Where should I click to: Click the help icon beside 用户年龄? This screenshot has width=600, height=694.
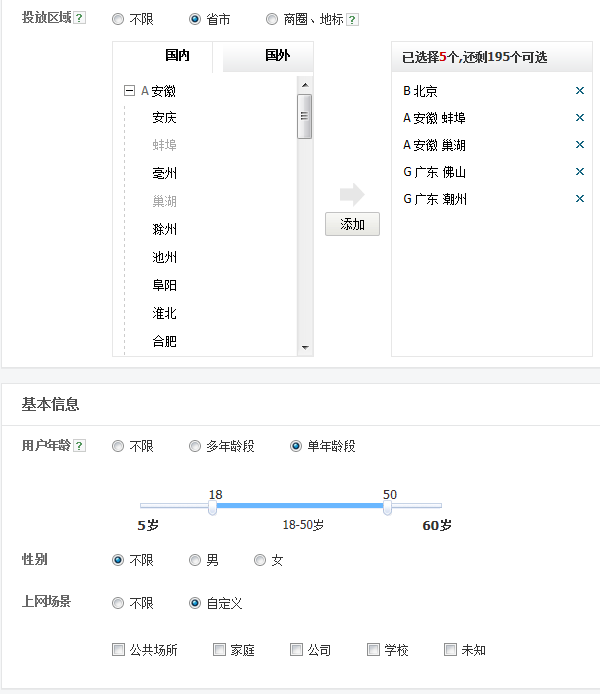79,446
